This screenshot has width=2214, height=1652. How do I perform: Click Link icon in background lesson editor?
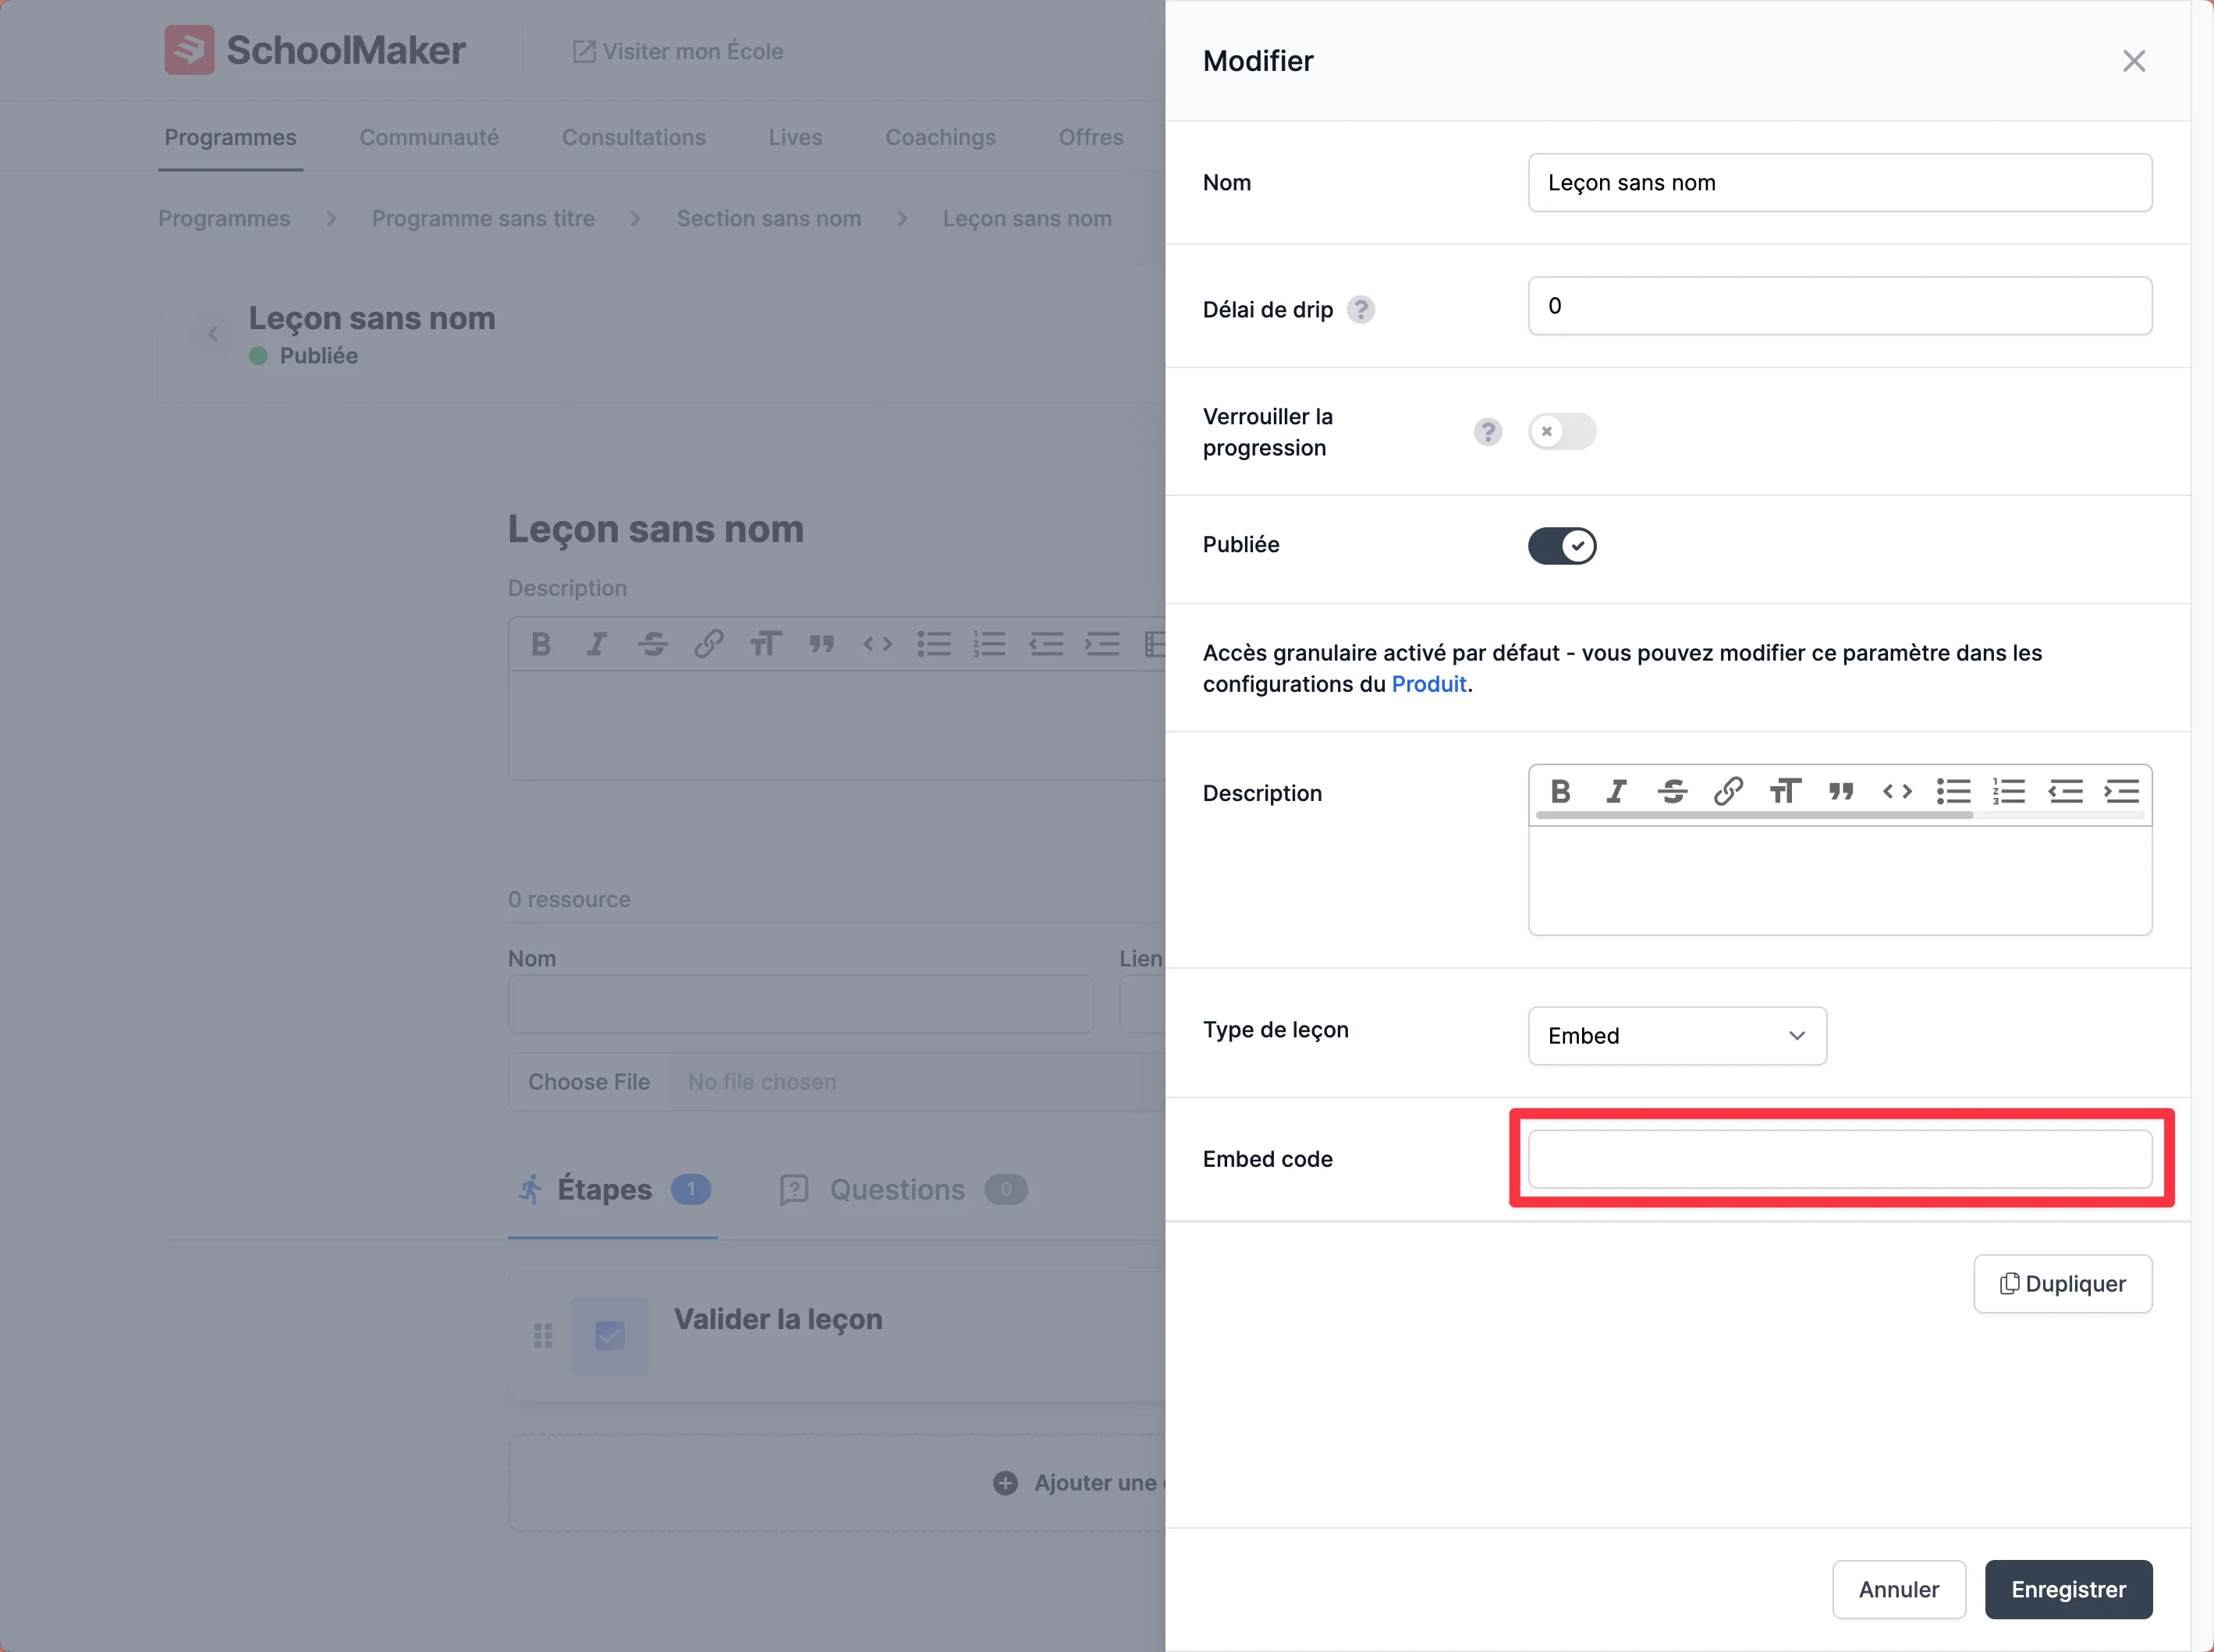pos(709,643)
